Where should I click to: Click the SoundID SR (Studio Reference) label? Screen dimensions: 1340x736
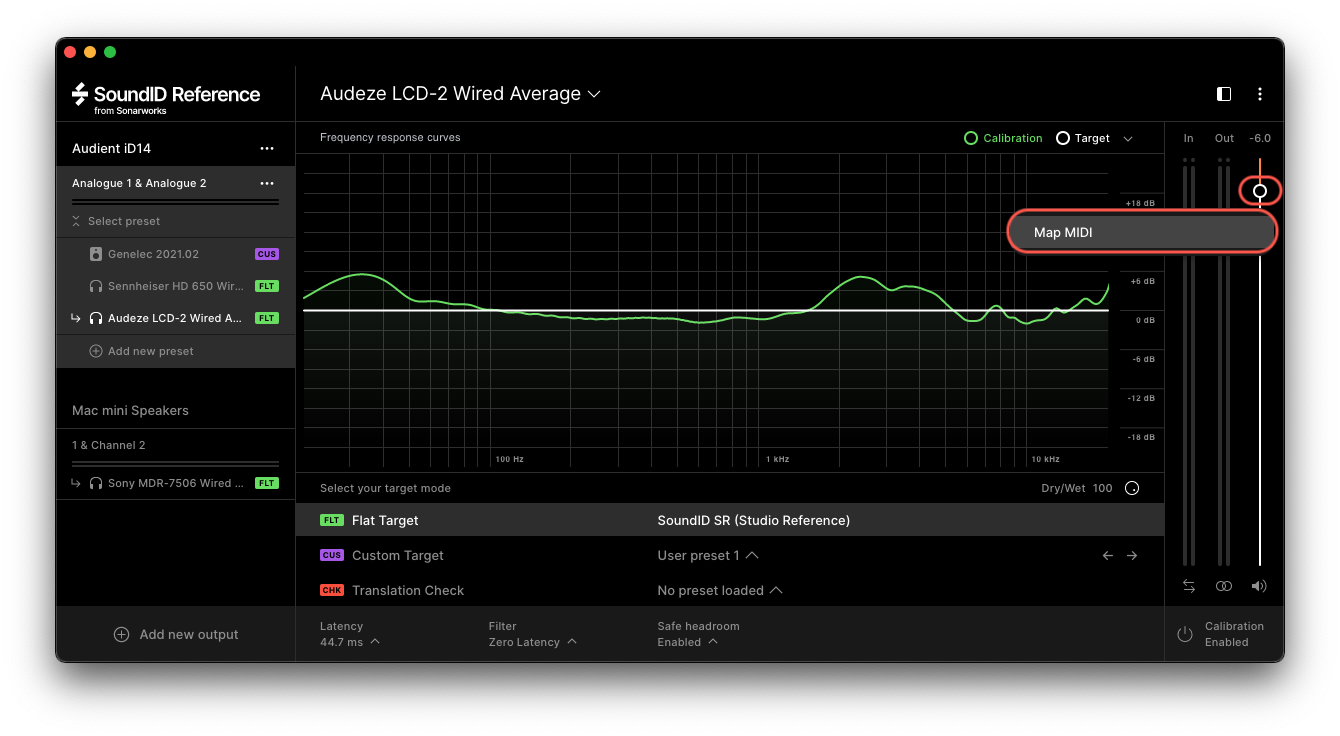(753, 520)
